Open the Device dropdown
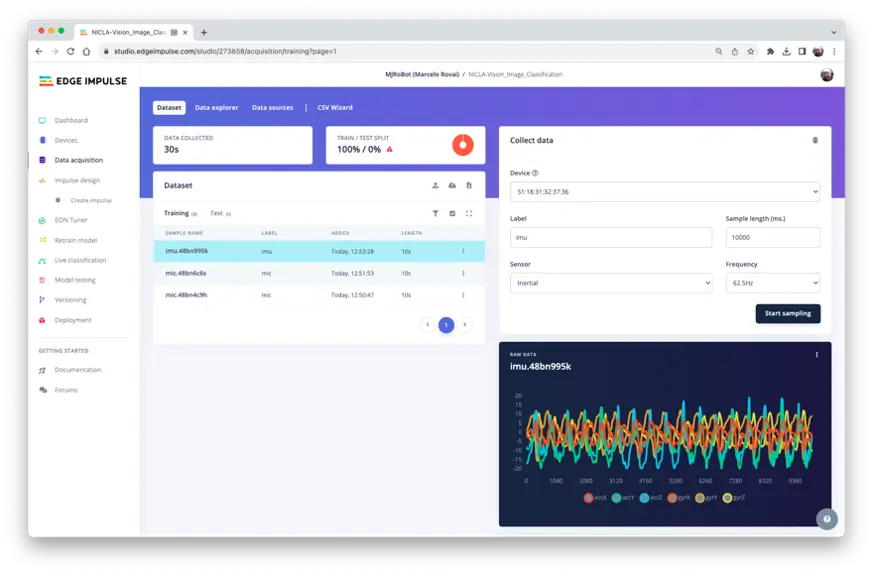874x574 pixels. pos(664,191)
